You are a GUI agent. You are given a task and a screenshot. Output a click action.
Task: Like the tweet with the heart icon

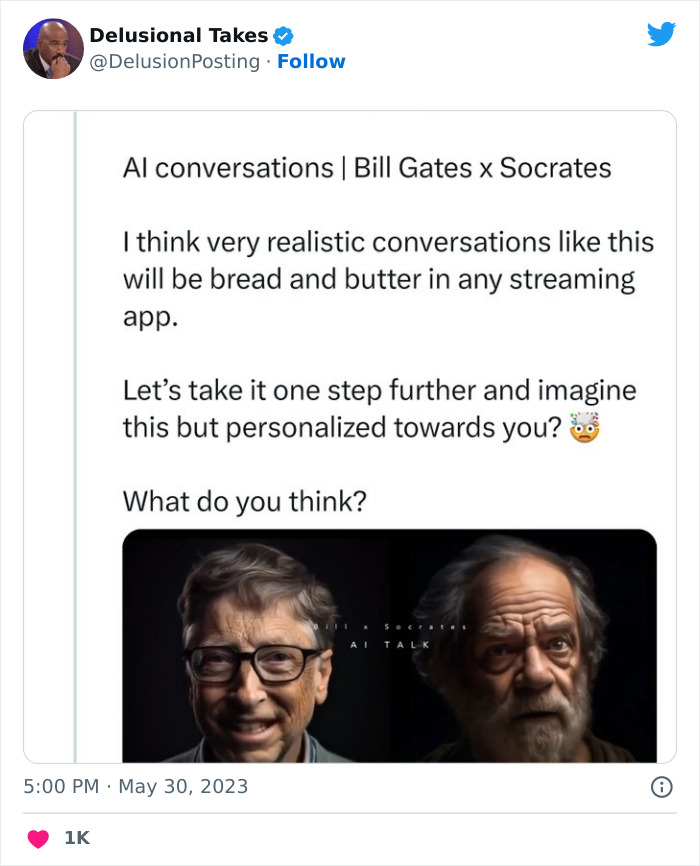tap(37, 838)
